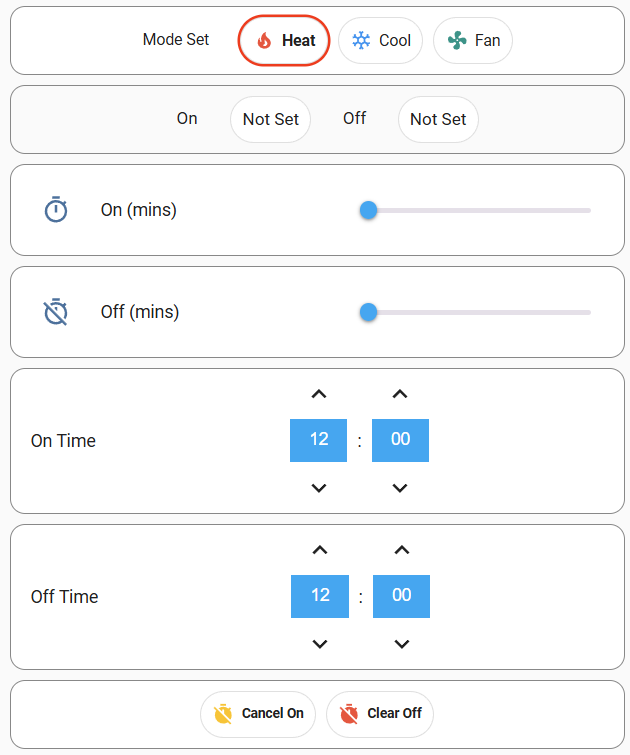The height and width of the screenshot is (755, 630).
Task: Decrease Off Time hours with down chevron
Action: [x=320, y=644]
